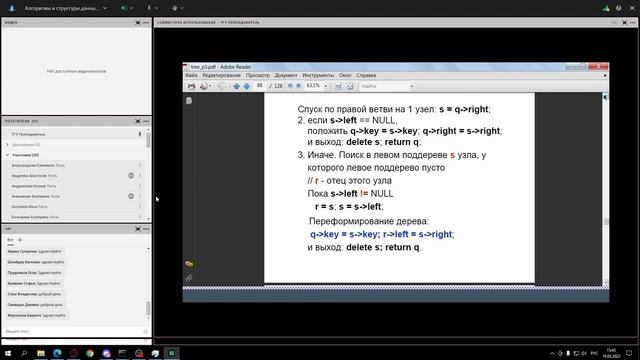Open the email dropdown arrow in Reader toolbar
Image resolution: width=640 pixels, height=360 pixels.
[210, 86]
